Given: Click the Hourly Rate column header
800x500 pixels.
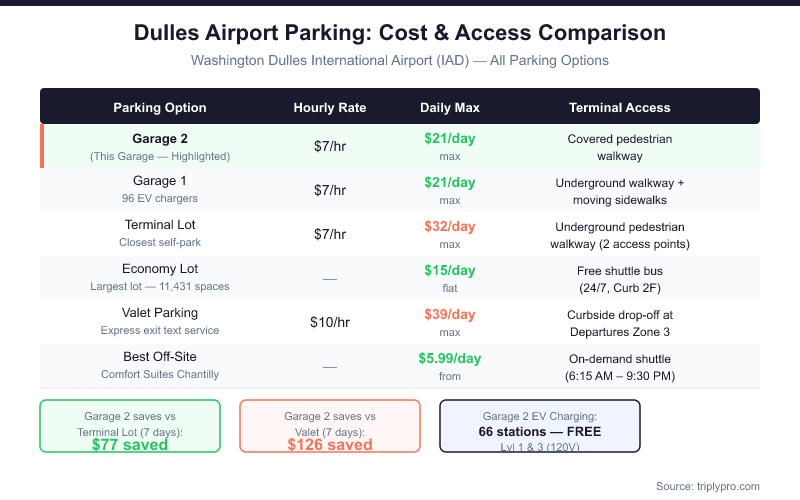Looking at the screenshot, I should coord(330,107).
